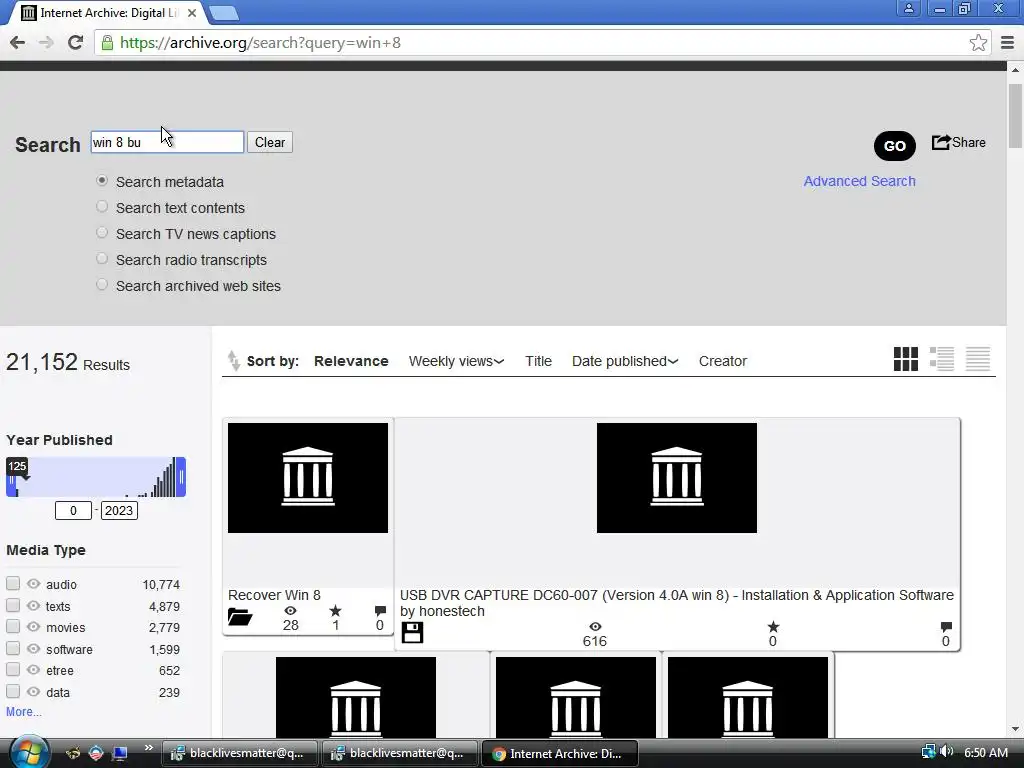Check the movies media type
The height and width of the screenshot is (768, 1024).
(13, 627)
